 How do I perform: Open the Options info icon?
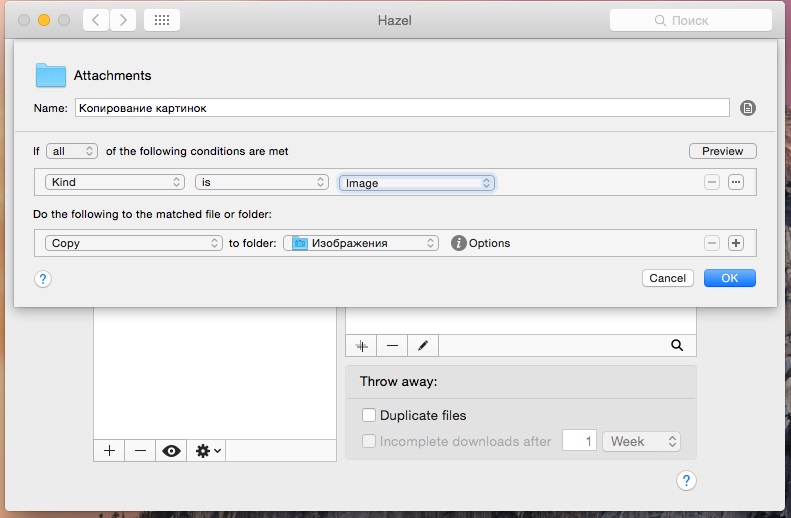458,243
